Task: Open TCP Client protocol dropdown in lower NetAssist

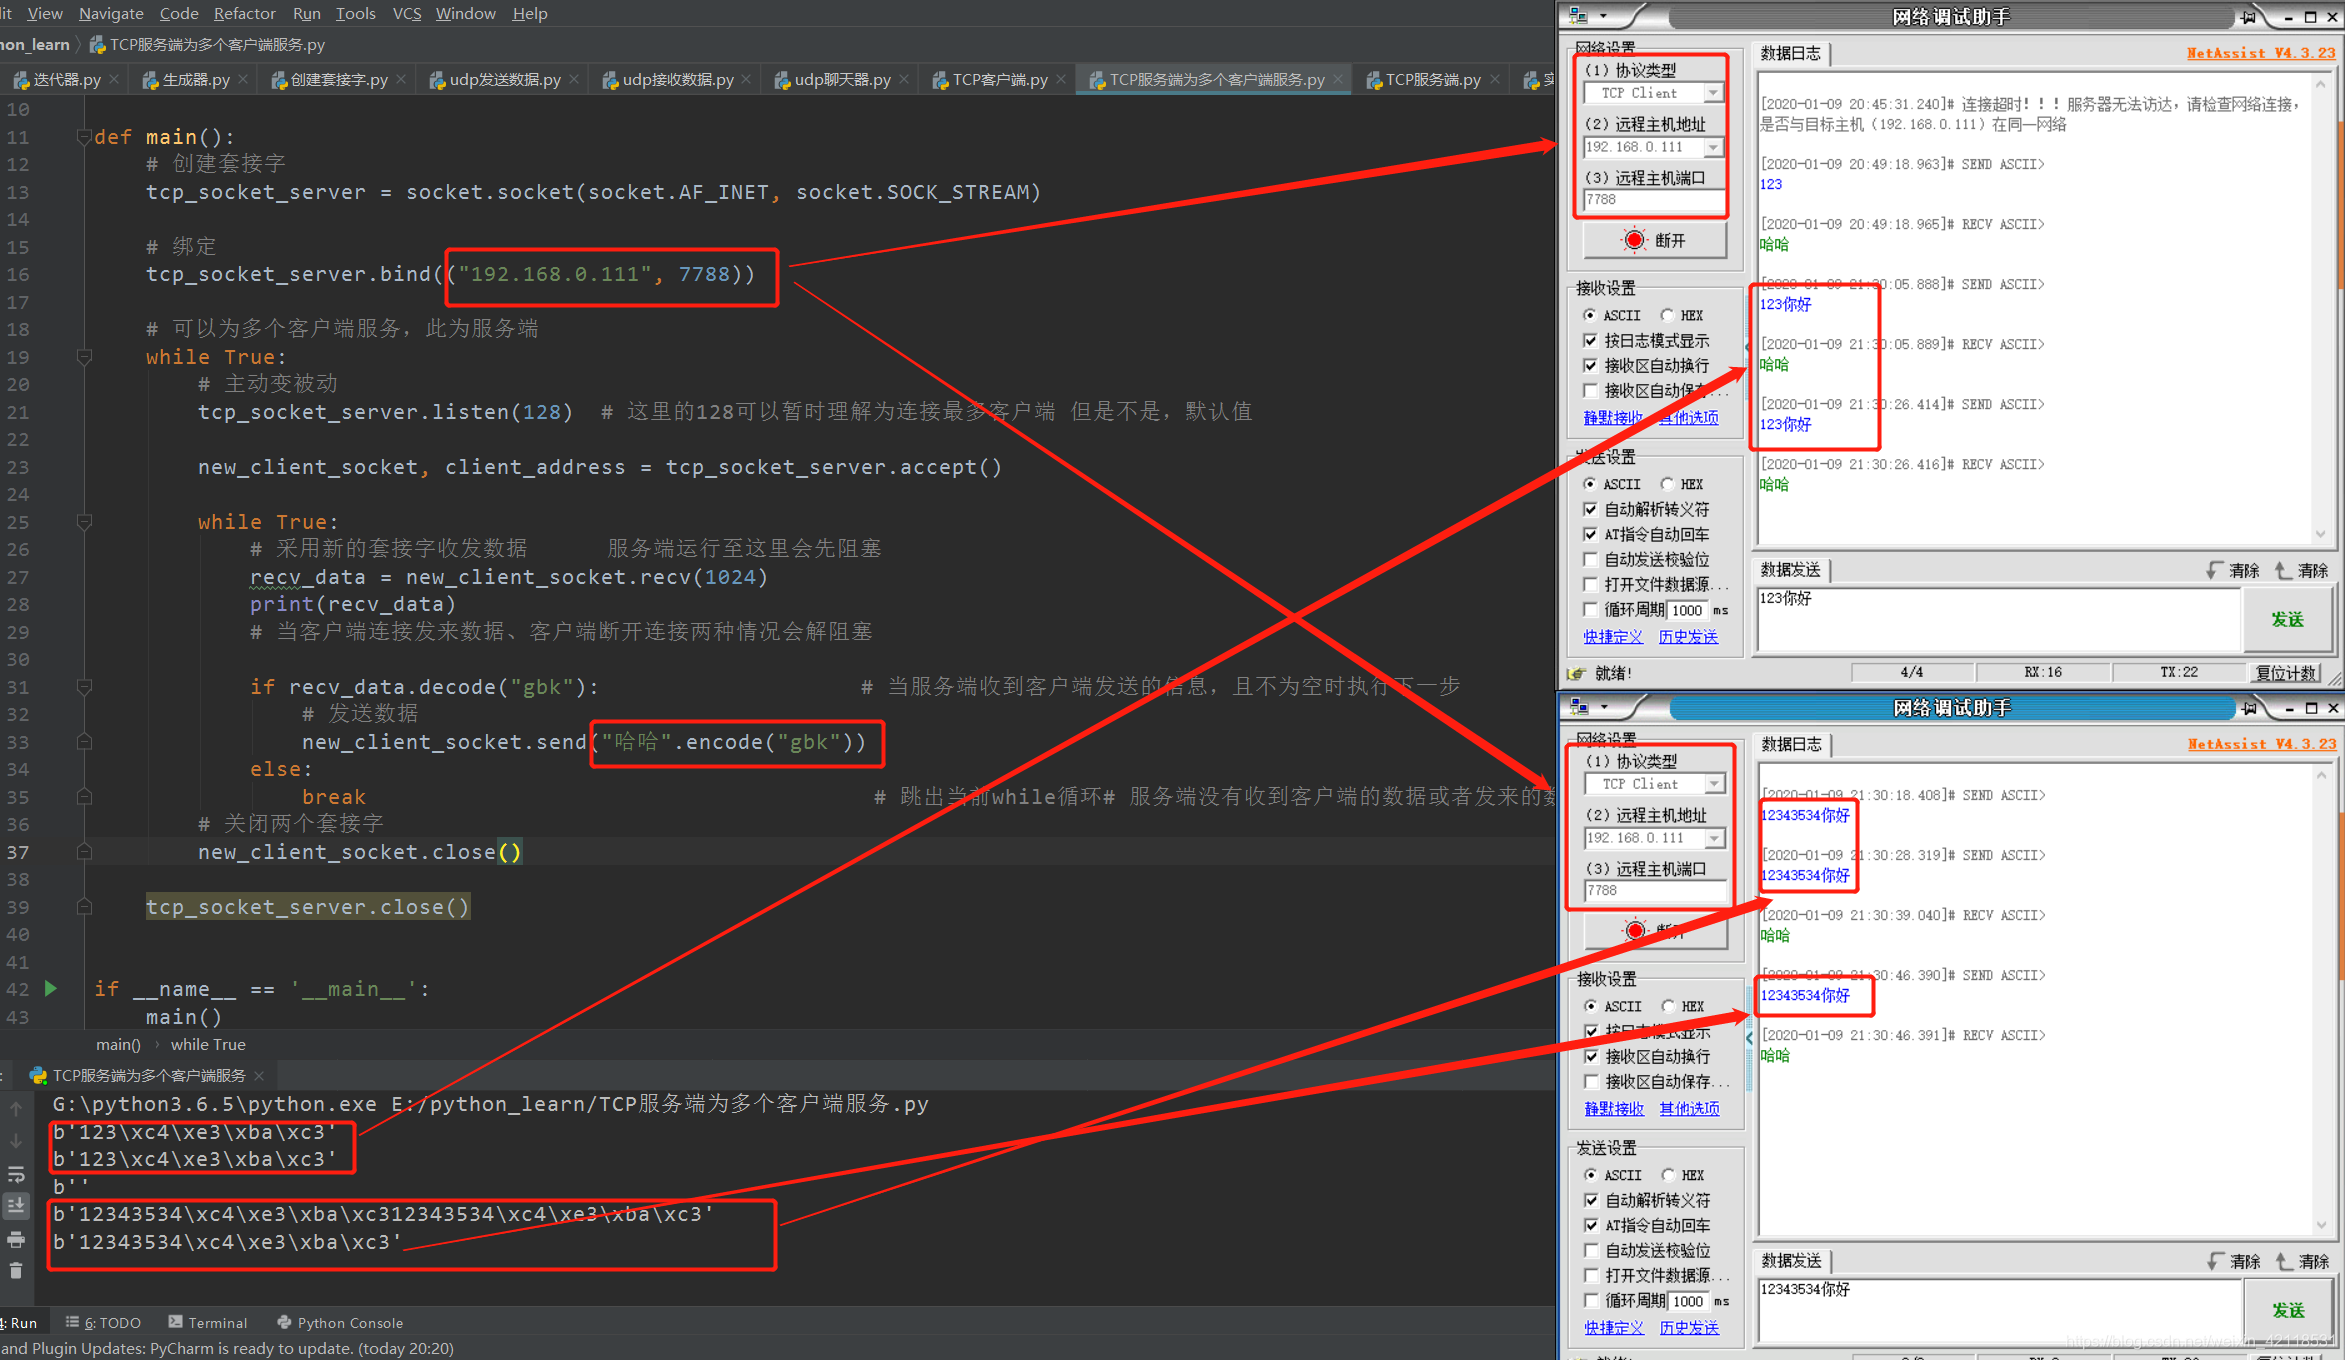Action: coord(1714,784)
